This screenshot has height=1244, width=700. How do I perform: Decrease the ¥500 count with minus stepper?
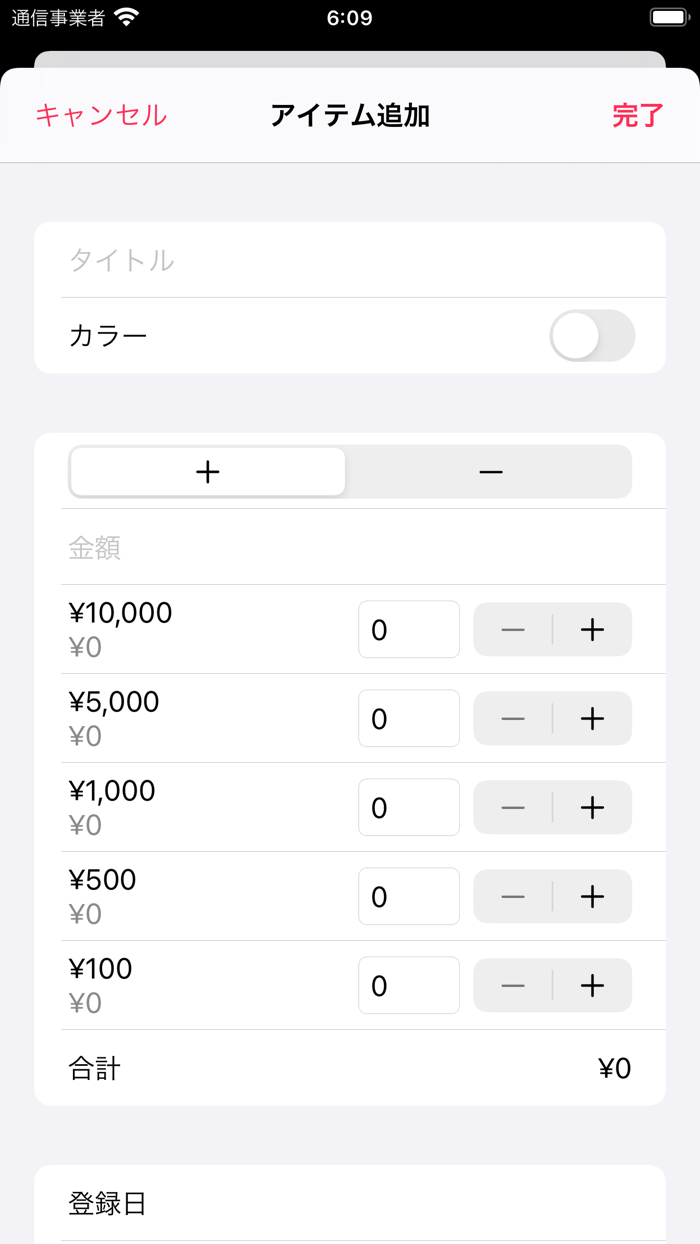(512, 896)
